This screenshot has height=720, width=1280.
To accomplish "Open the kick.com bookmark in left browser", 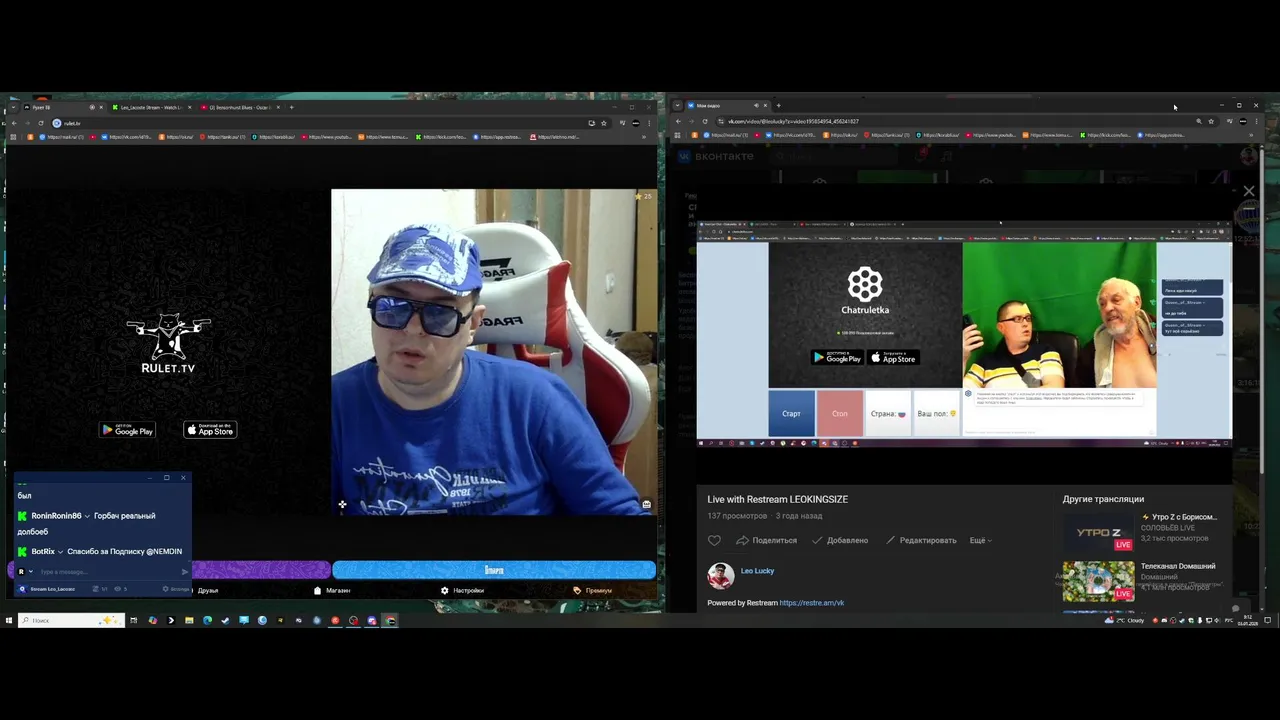I will [441, 137].
